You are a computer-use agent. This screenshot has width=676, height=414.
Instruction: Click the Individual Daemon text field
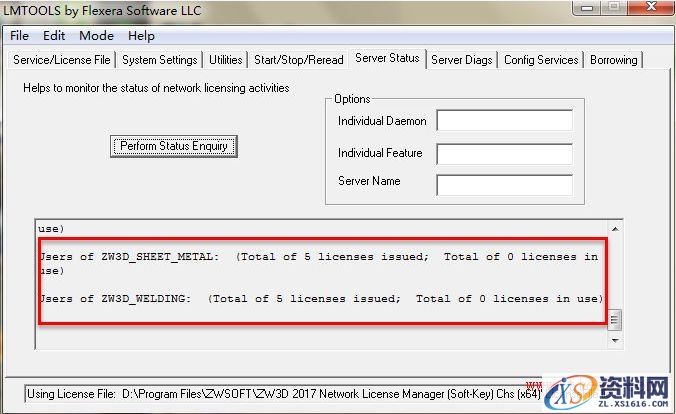click(504, 121)
